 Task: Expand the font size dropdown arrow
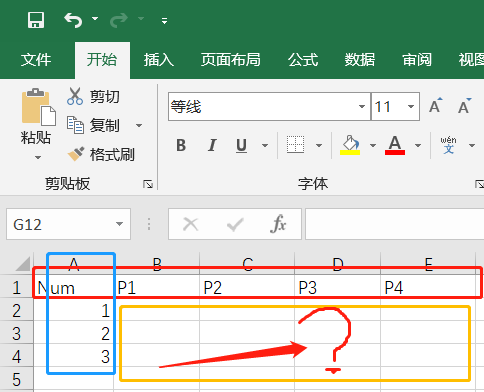pos(411,107)
